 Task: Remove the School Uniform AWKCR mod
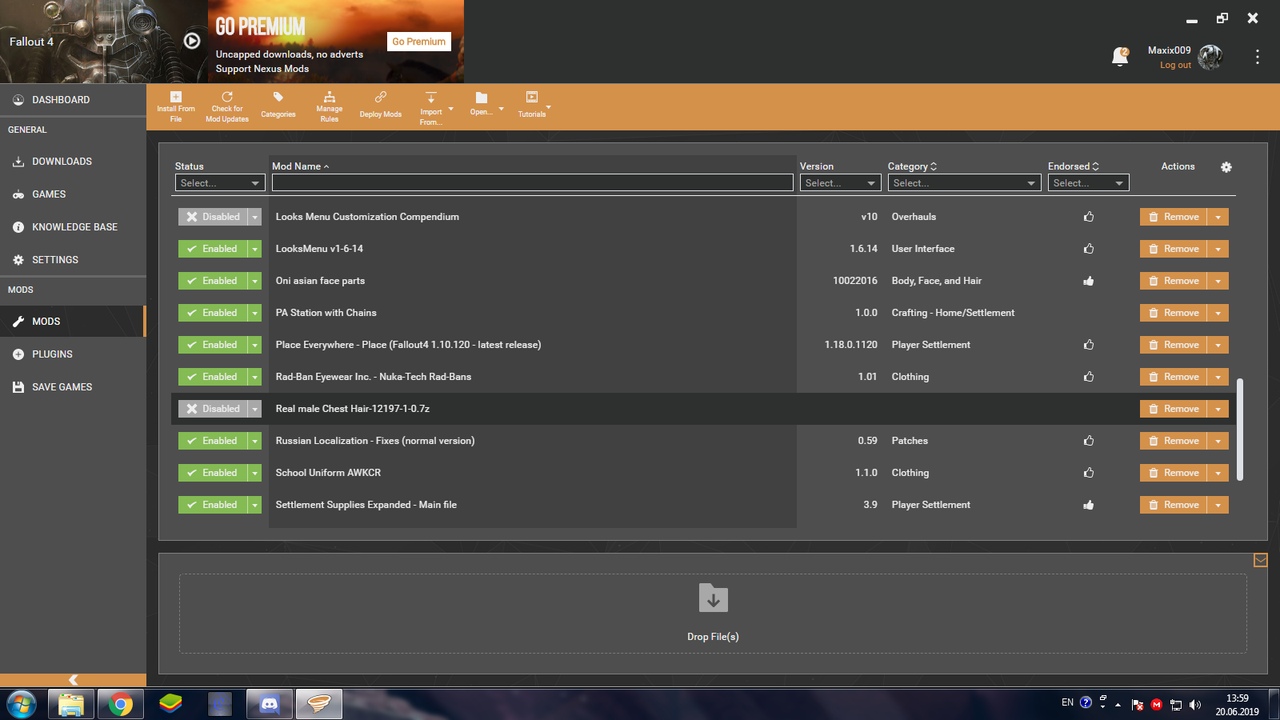click(x=1173, y=473)
